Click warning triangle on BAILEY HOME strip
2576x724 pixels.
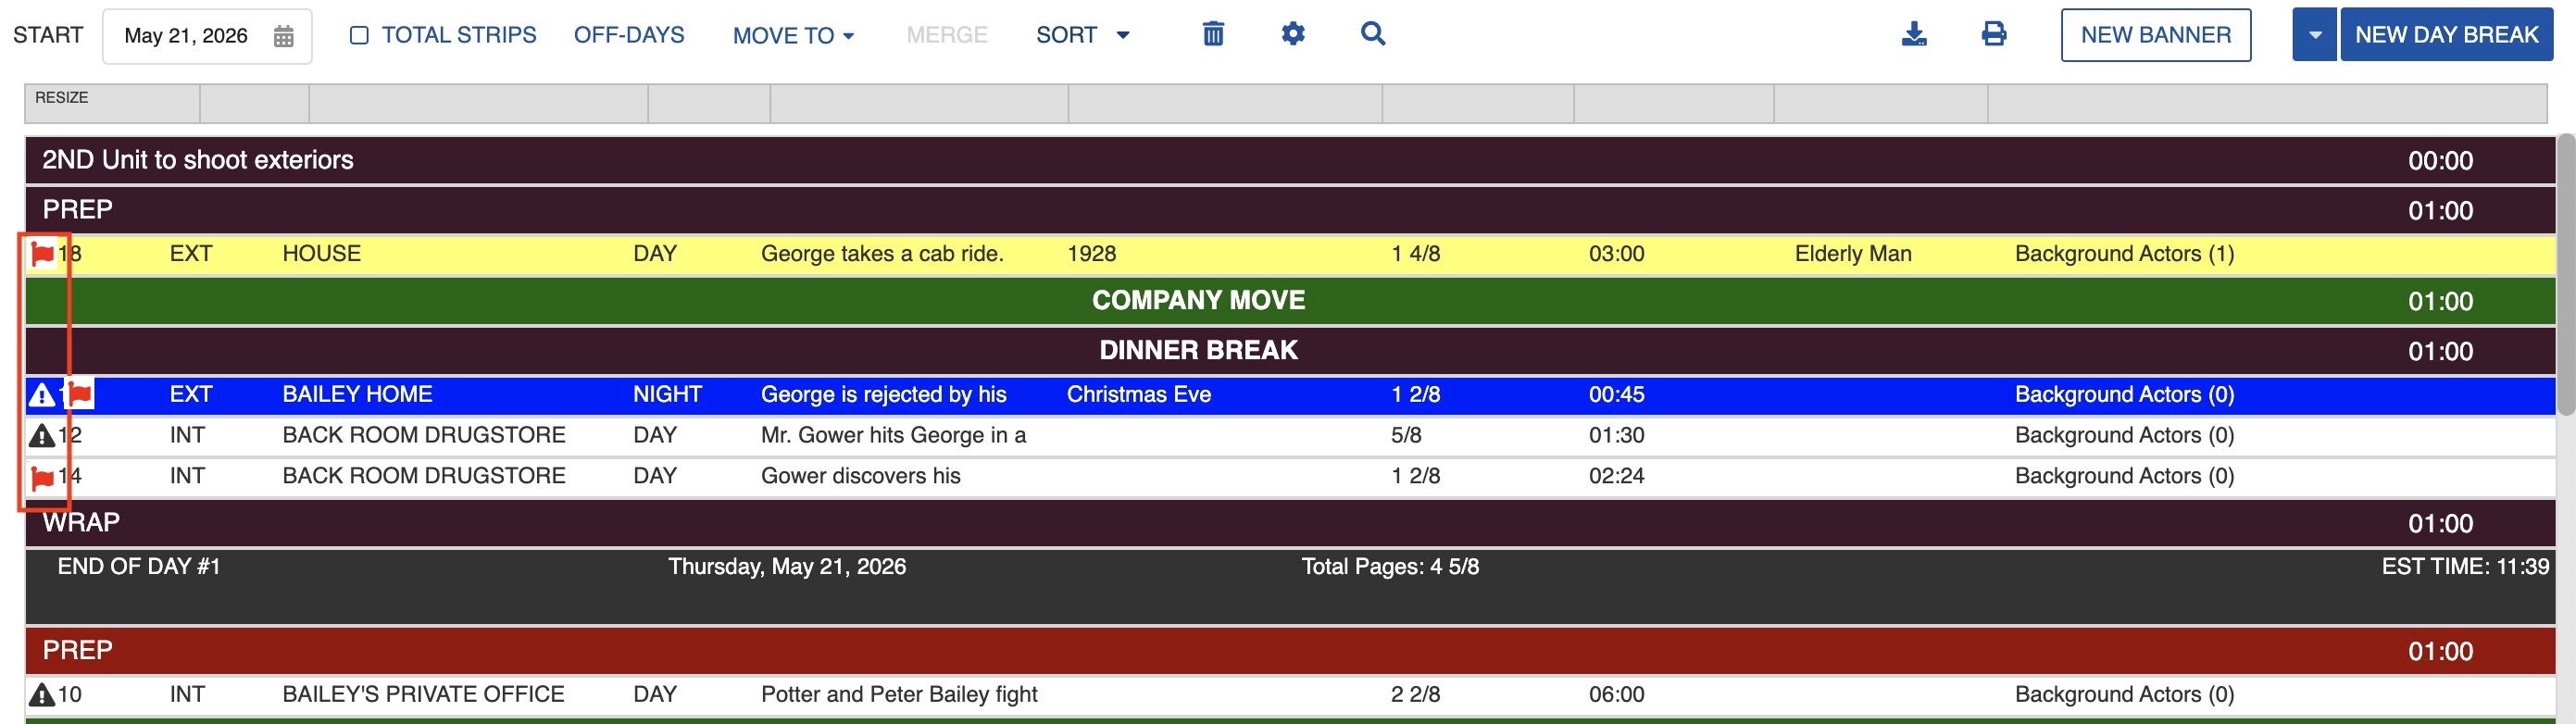[42, 395]
